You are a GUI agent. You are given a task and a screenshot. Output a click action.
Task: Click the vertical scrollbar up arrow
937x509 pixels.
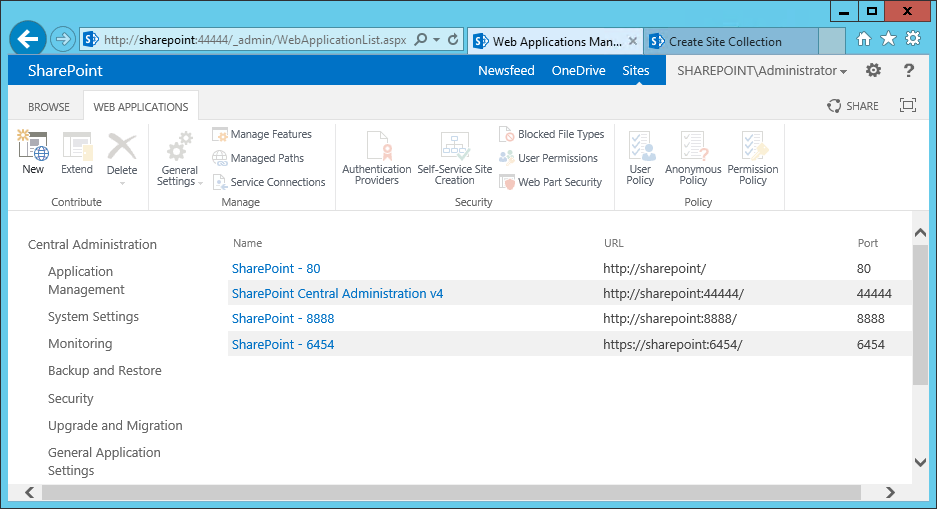tap(920, 233)
